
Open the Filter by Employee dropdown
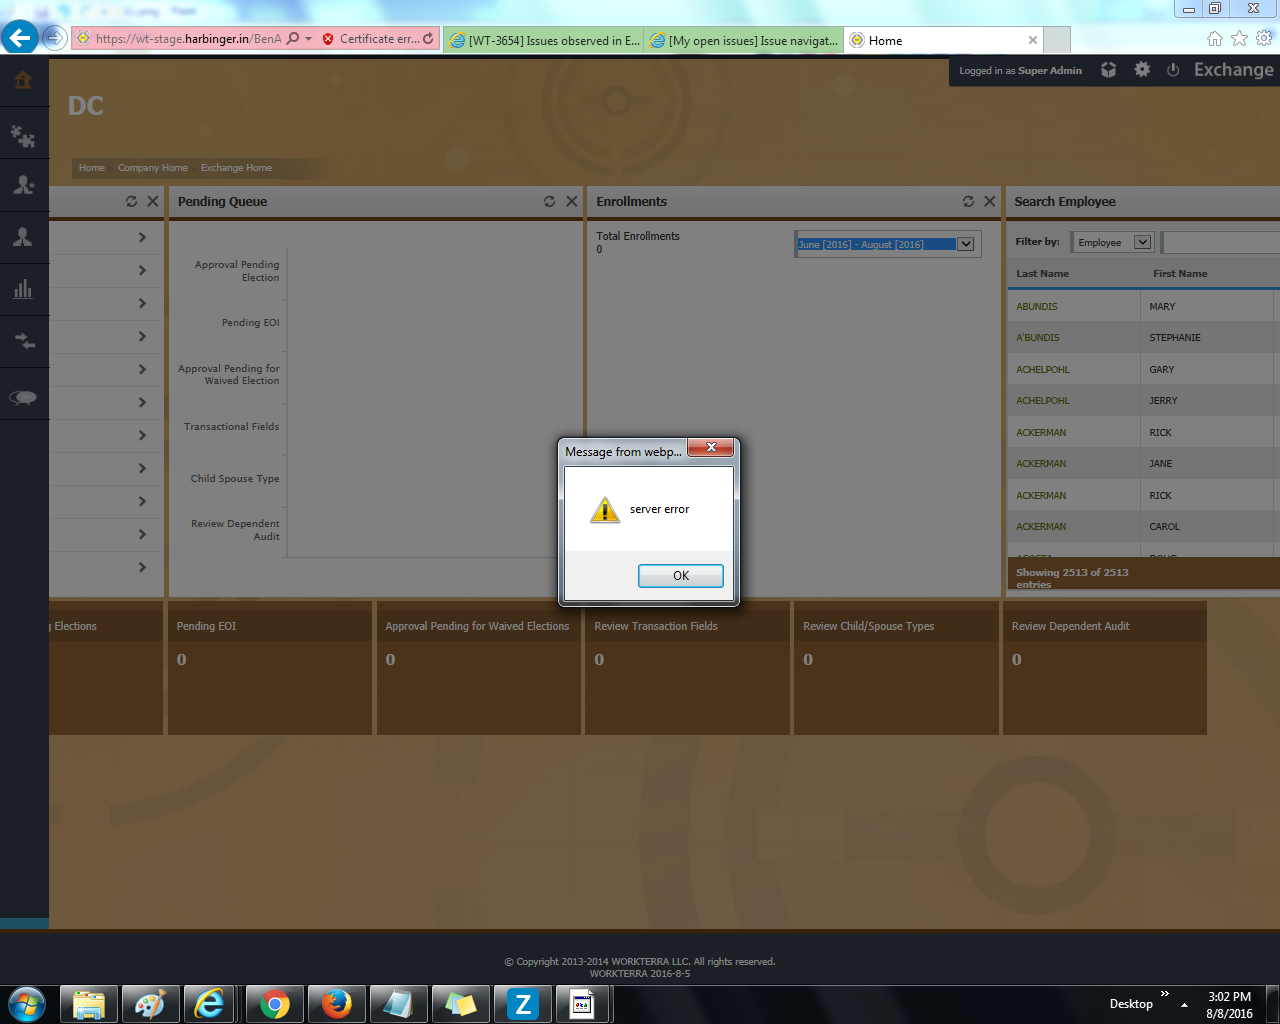pos(1142,242)
